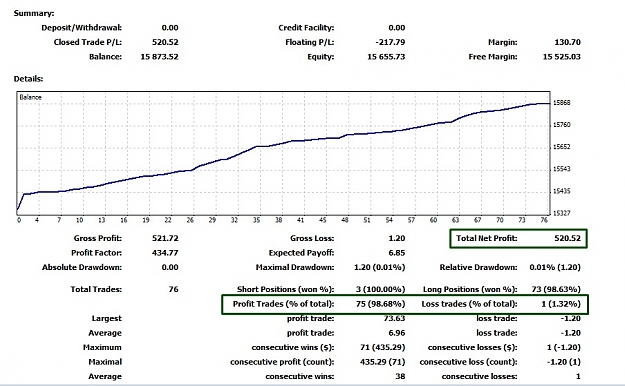
Task: Select the Equity label
Action: tap(320, 57)
